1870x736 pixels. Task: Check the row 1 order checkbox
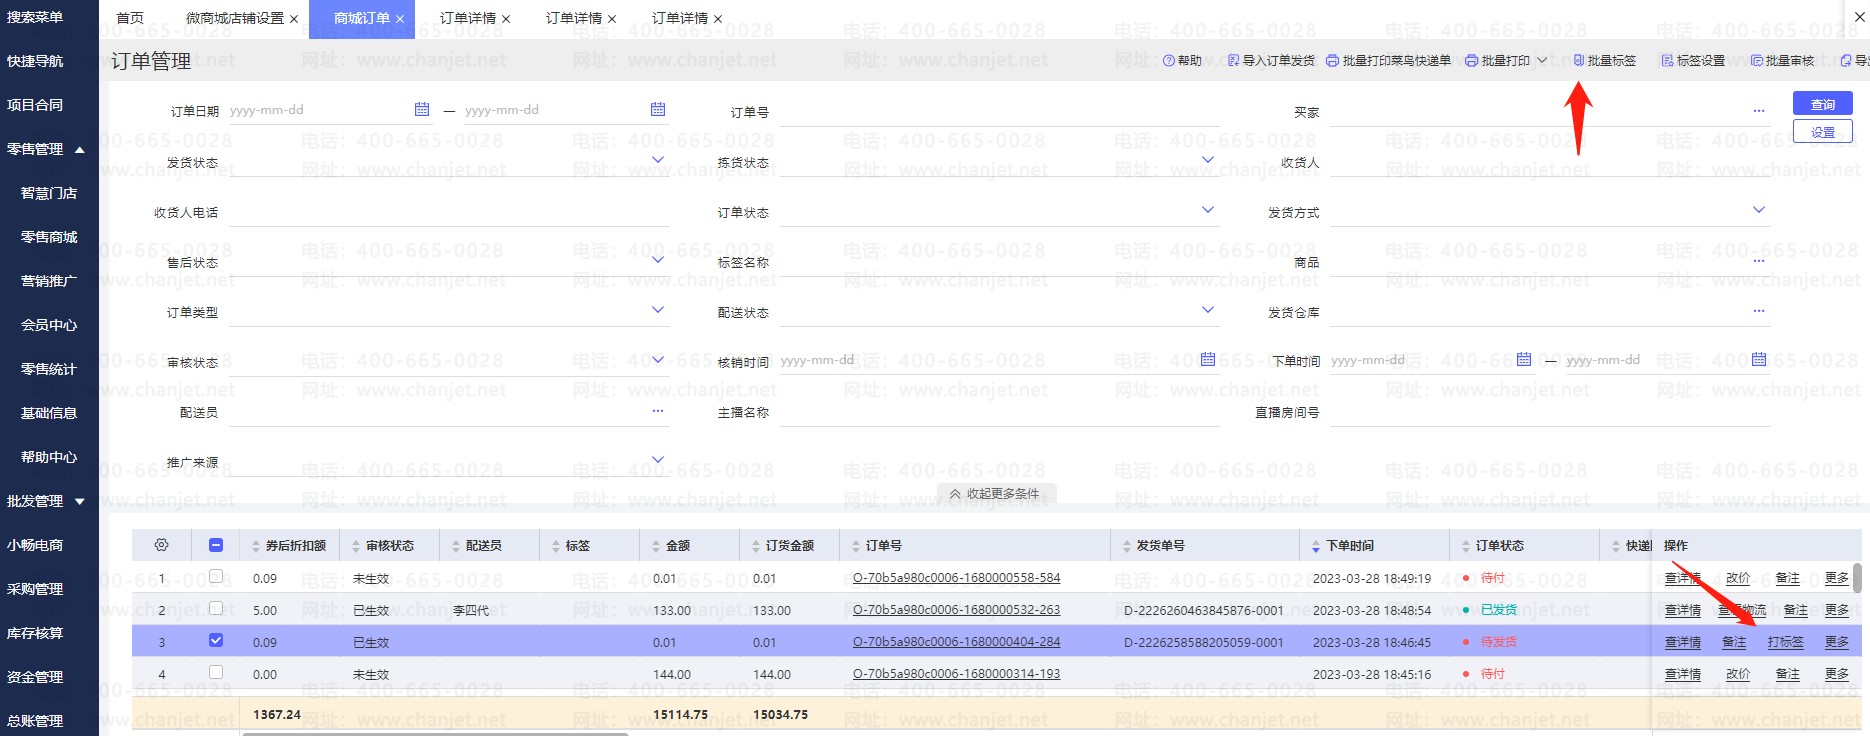(216, 577)
